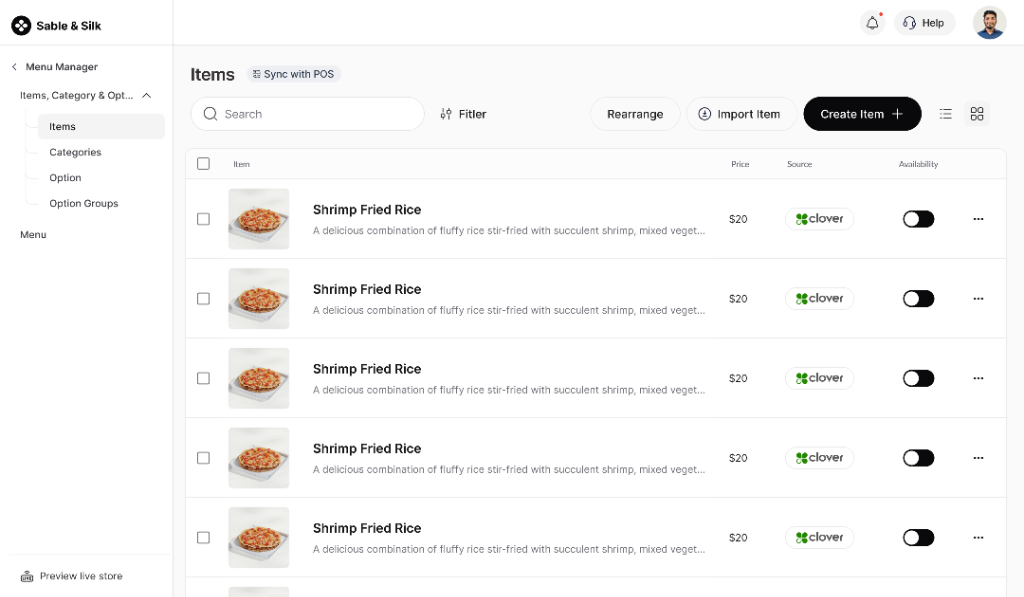
Task: Check the fourth Shrimp Fried Rice row checkbox
Action: click(x=204, y=458)
